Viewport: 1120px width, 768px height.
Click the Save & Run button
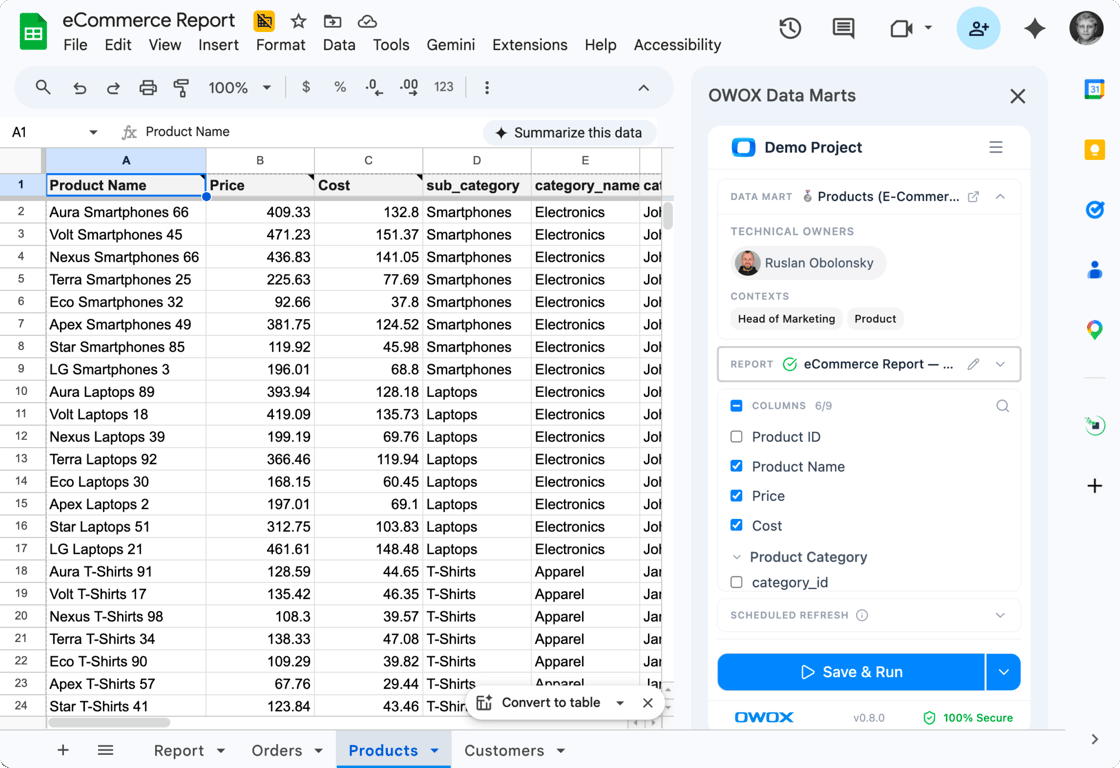[851, 672]
